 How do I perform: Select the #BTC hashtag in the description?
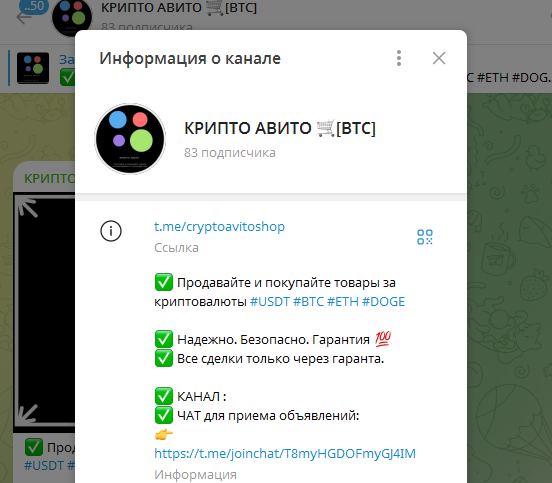tap(308, 302)
